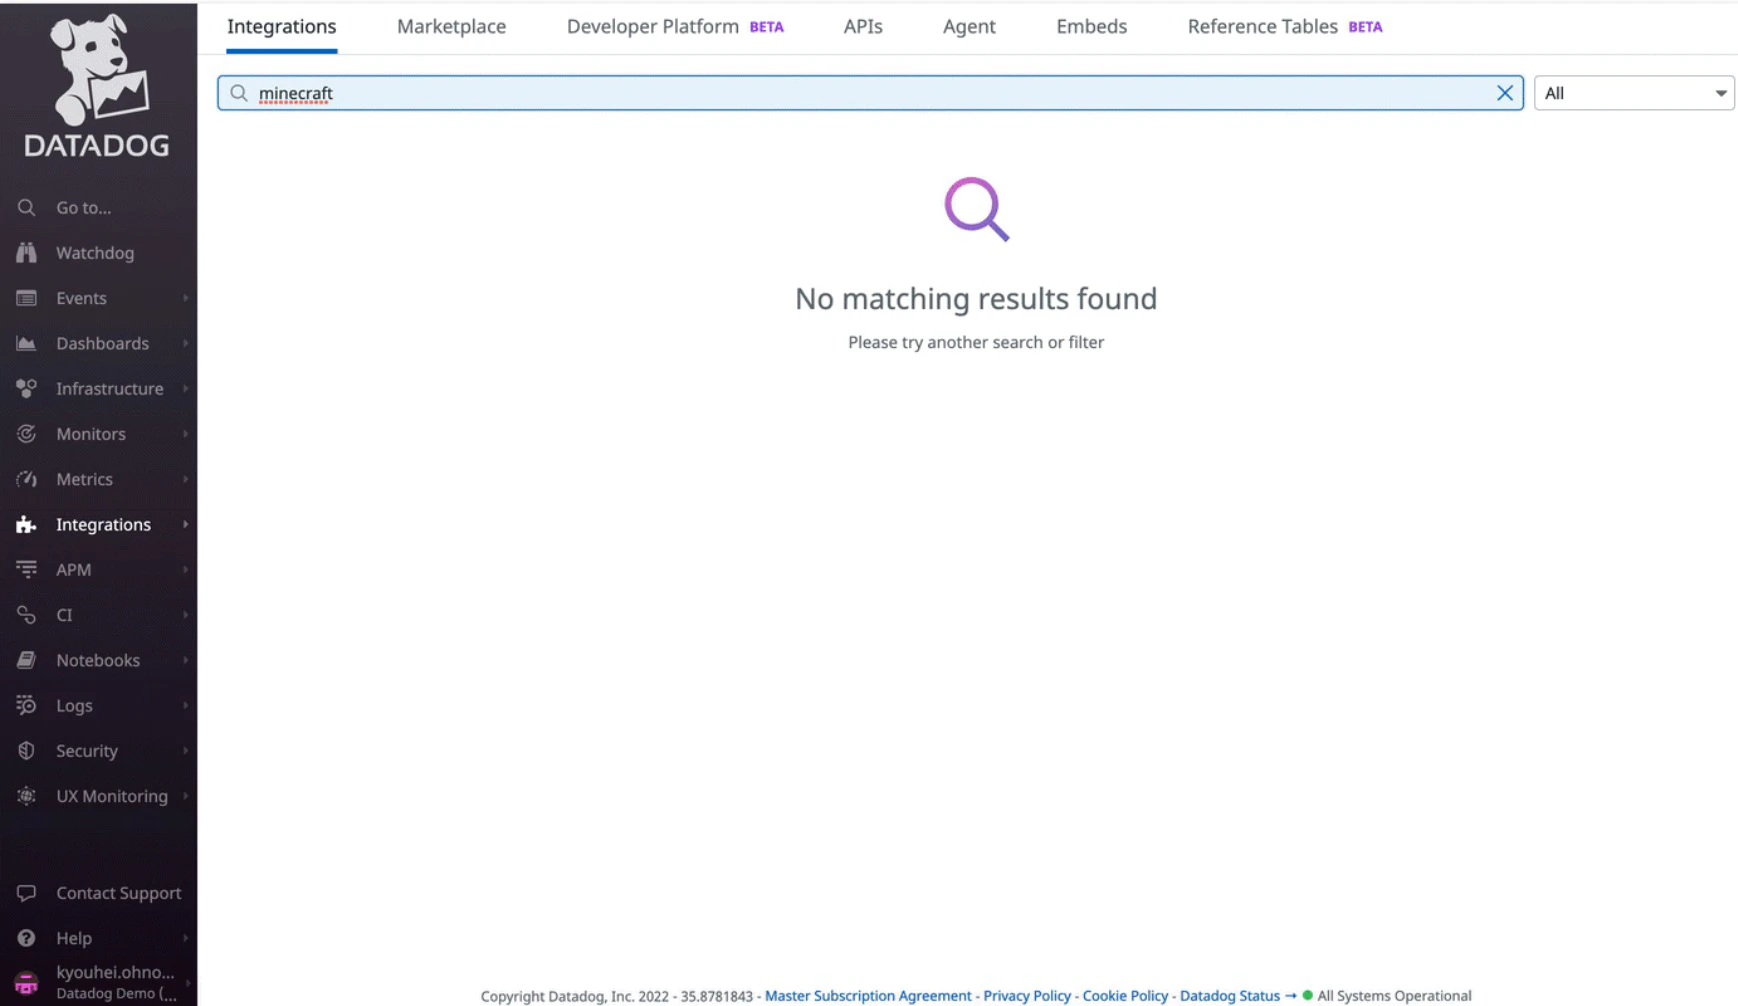Clear the minecraft search with X
Viewport: 1738px width, 1006px height.
pos(1504,93)
